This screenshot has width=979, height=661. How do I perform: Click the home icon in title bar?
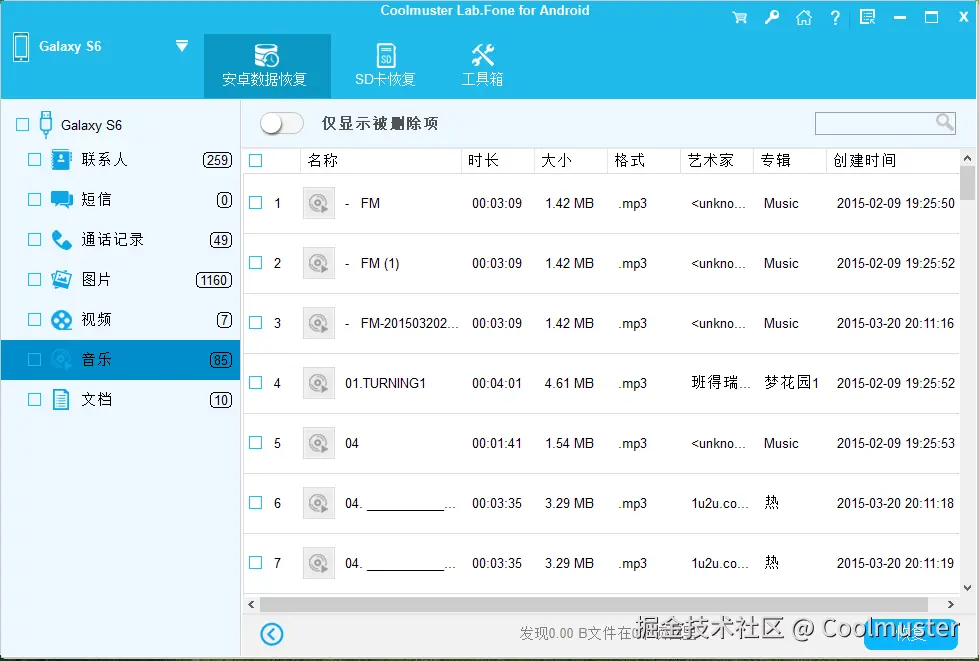click(x=803, y=17)
